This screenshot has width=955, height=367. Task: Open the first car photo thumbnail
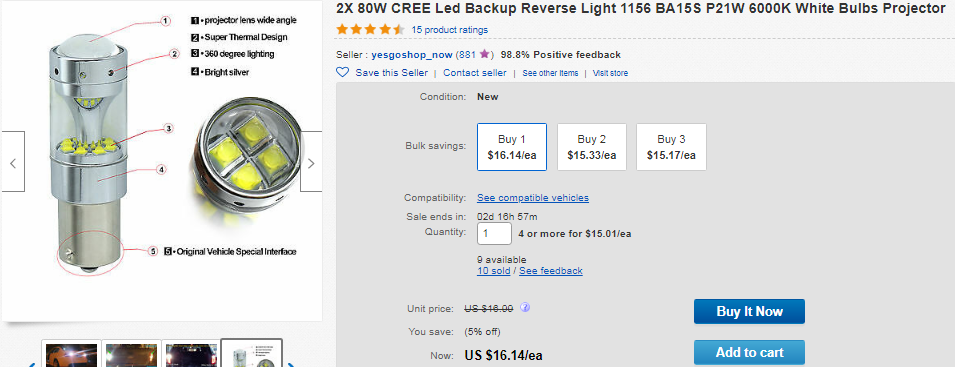[71, 355]
